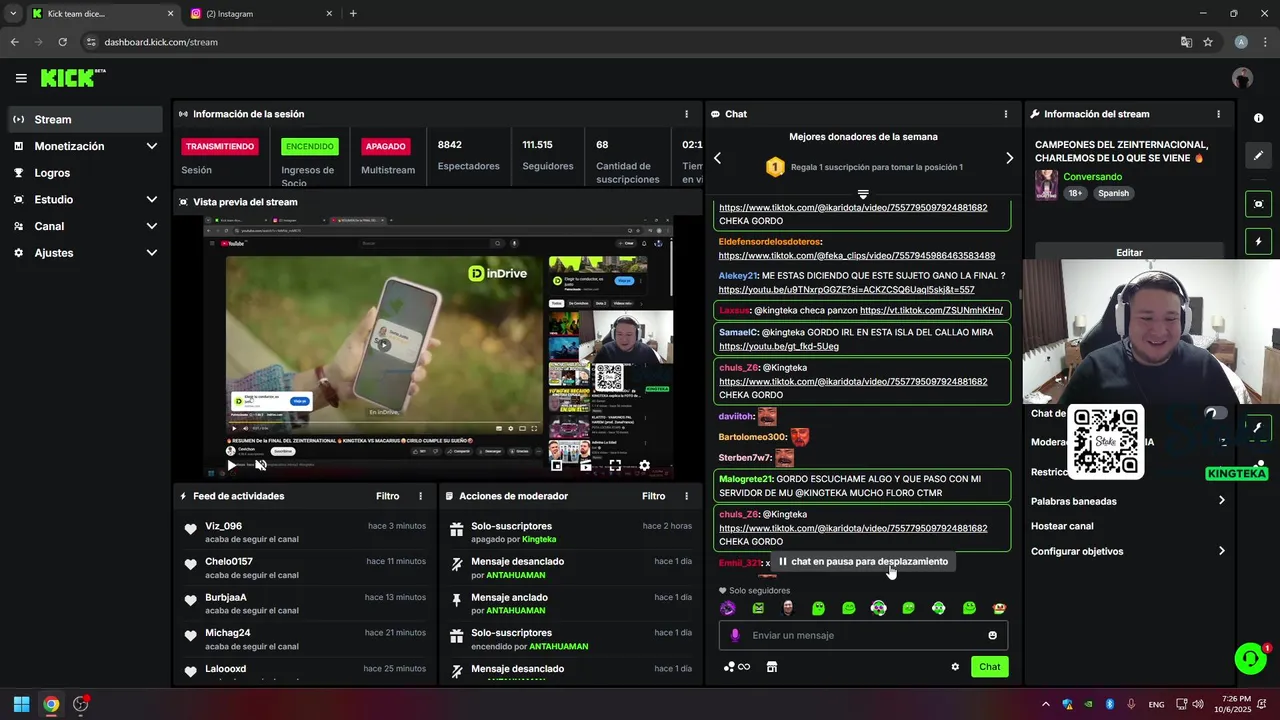The width and height of the screenshot is (1280, 720).
Task: Open Información de la sesión options menu
Action: tap(686, 114)
